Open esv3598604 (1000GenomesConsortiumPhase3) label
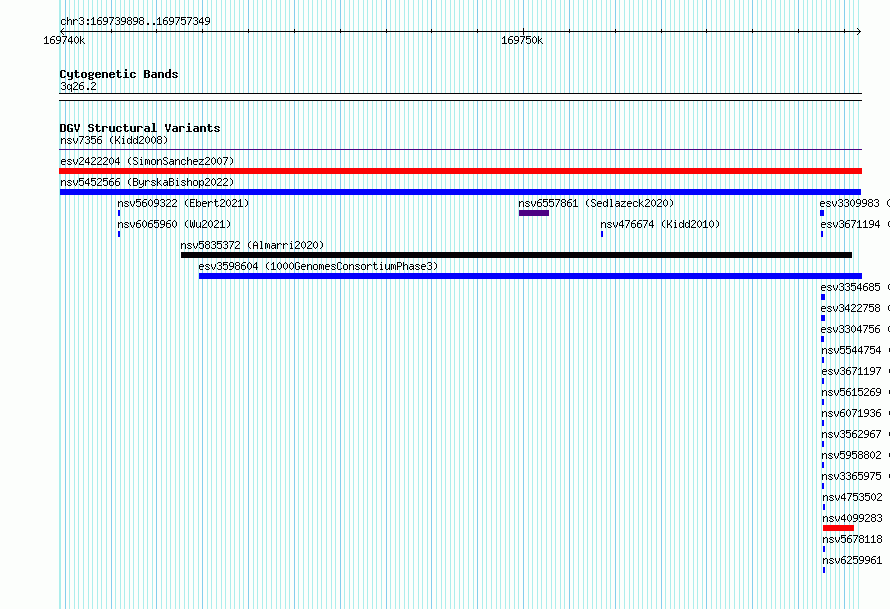890x609 pixels. pyautogui.click(x=318, y=266)
